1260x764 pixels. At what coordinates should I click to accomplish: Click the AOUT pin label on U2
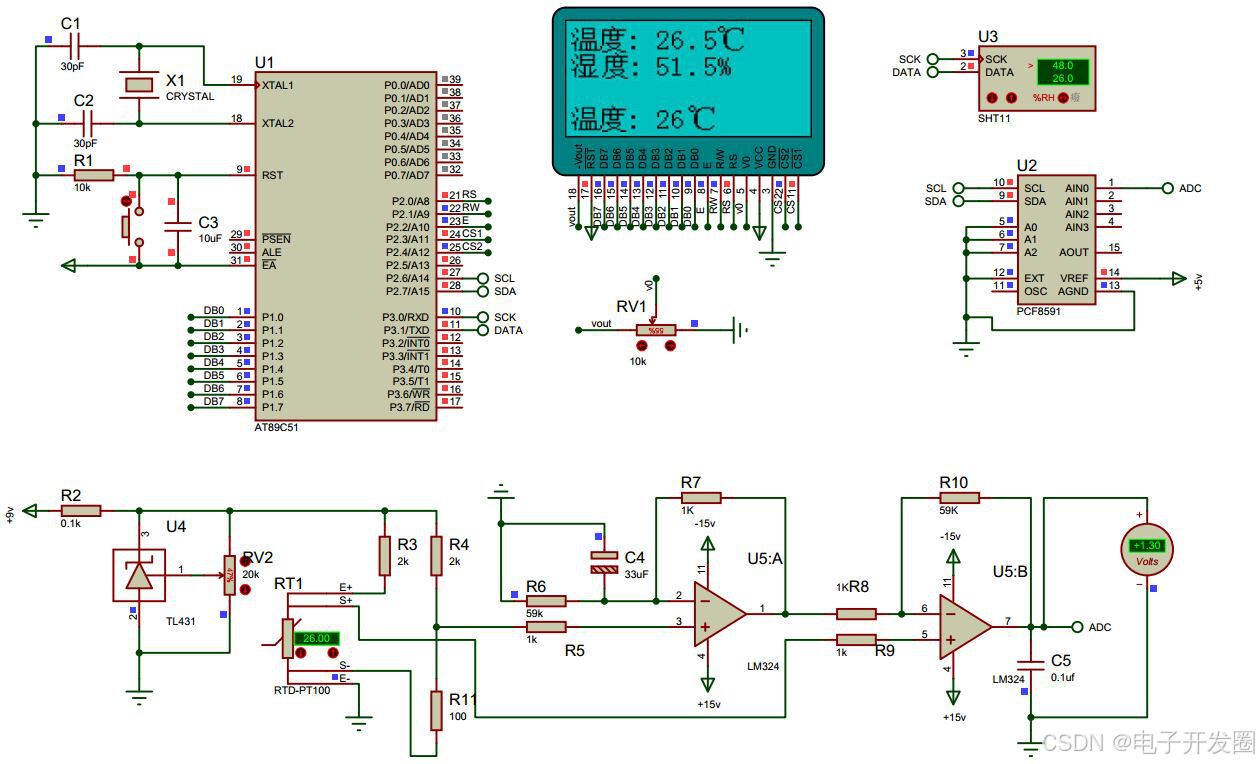click(x=1074, y=253)
